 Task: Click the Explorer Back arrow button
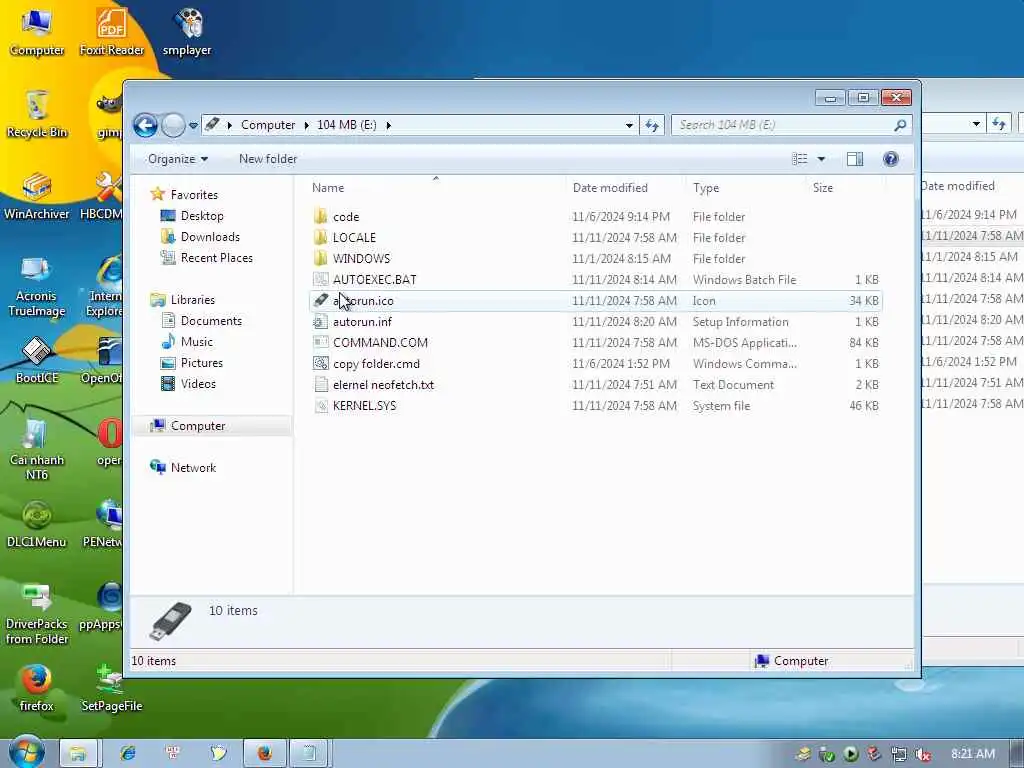tap(146, 125)
